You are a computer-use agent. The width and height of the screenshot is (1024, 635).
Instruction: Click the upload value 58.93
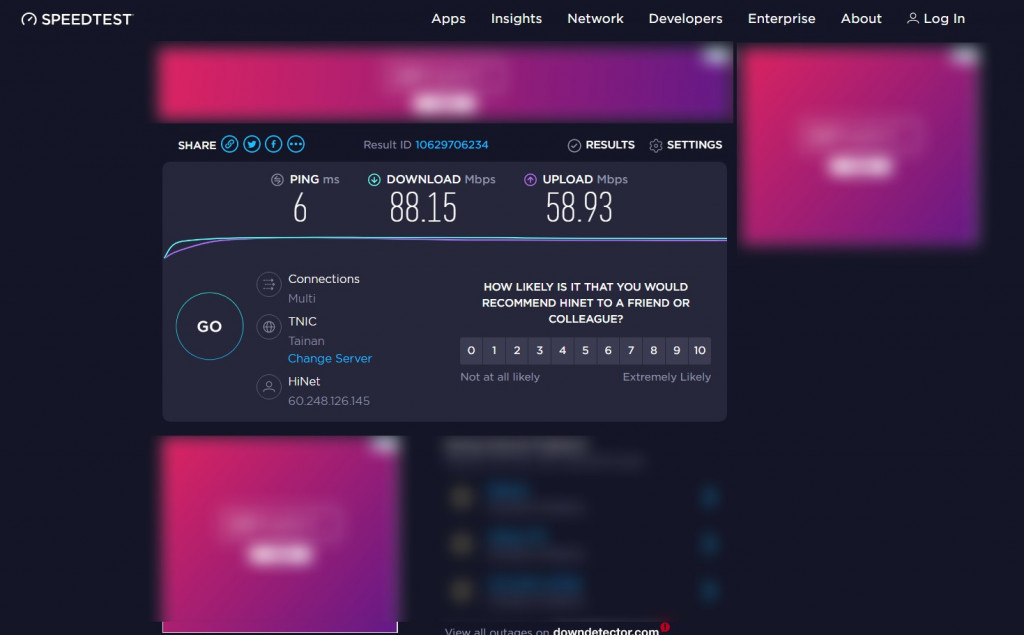click(x=579, y=208)
